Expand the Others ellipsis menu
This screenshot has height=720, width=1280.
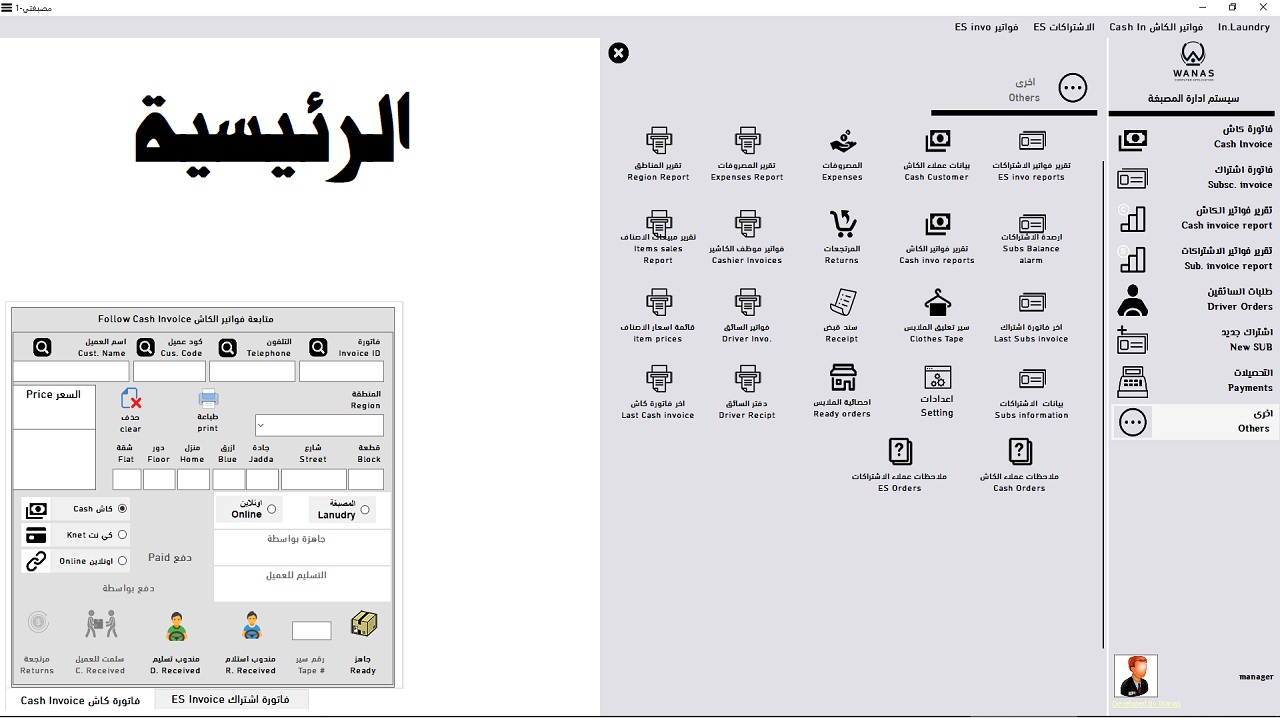pos(1072,88)
